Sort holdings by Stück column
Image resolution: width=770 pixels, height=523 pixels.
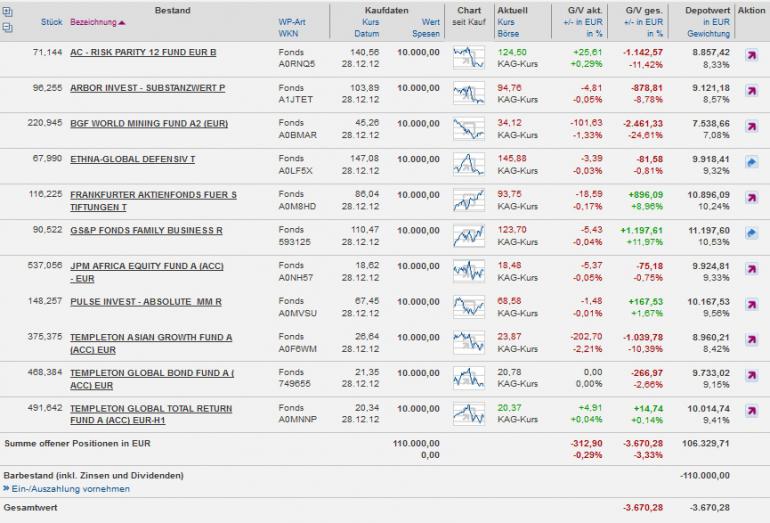coord(51,22)
